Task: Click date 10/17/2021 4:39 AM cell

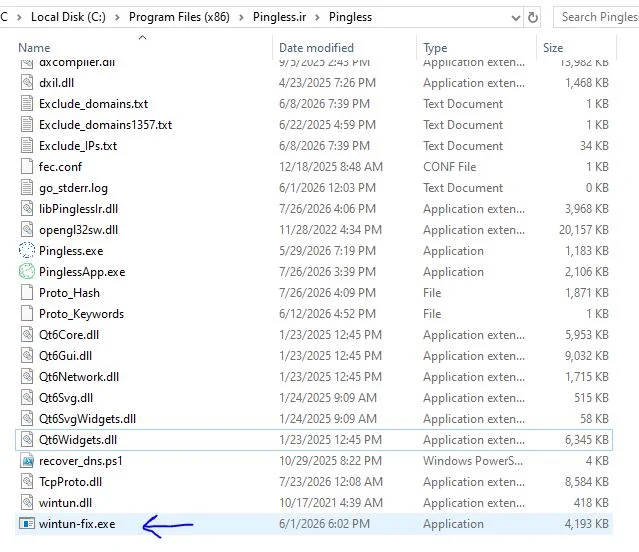Action: (331, 503)
